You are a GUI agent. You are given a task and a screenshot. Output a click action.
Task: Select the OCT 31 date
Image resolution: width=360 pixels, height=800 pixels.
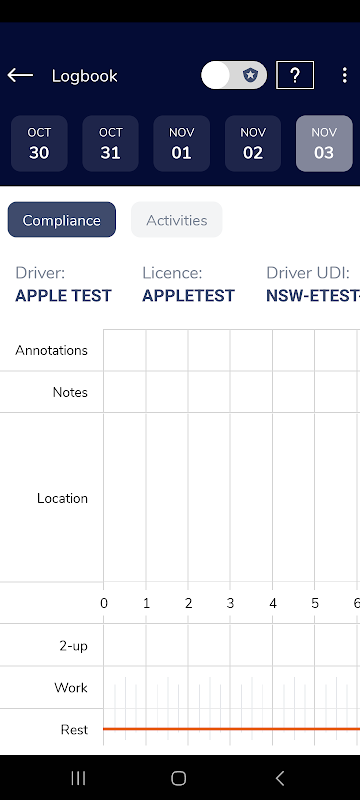[x=111, y=143]
